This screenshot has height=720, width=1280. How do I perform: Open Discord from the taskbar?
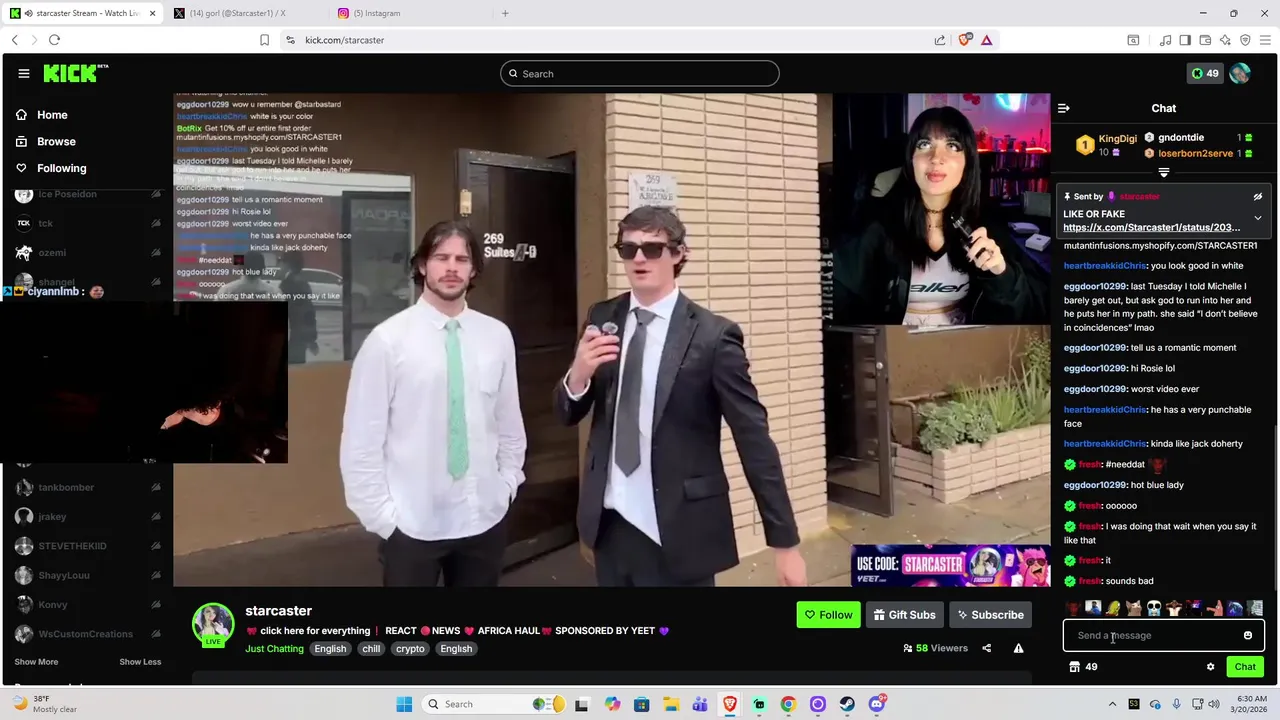coord(877,704)
